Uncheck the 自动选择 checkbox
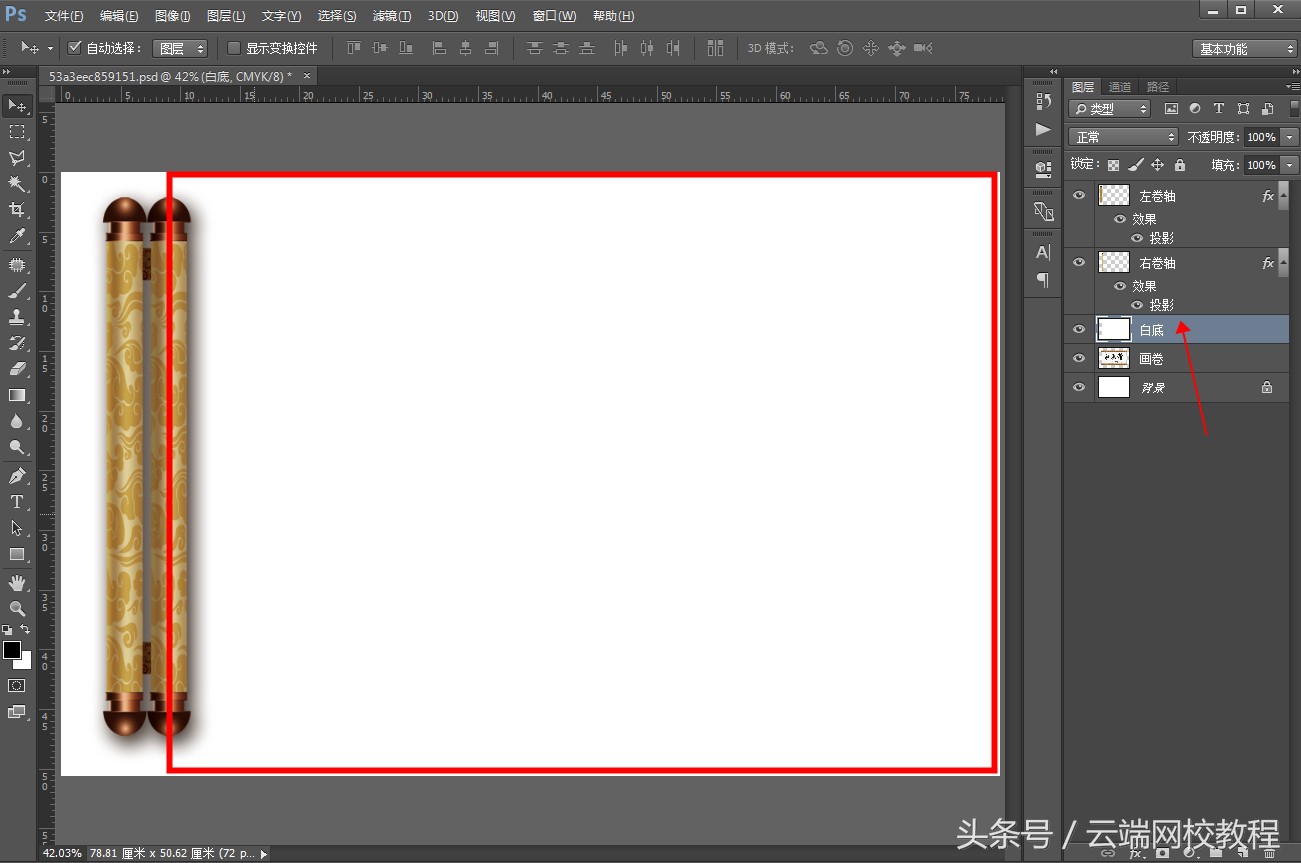Viewport: 1301px width, 863px height. [74, 47]
